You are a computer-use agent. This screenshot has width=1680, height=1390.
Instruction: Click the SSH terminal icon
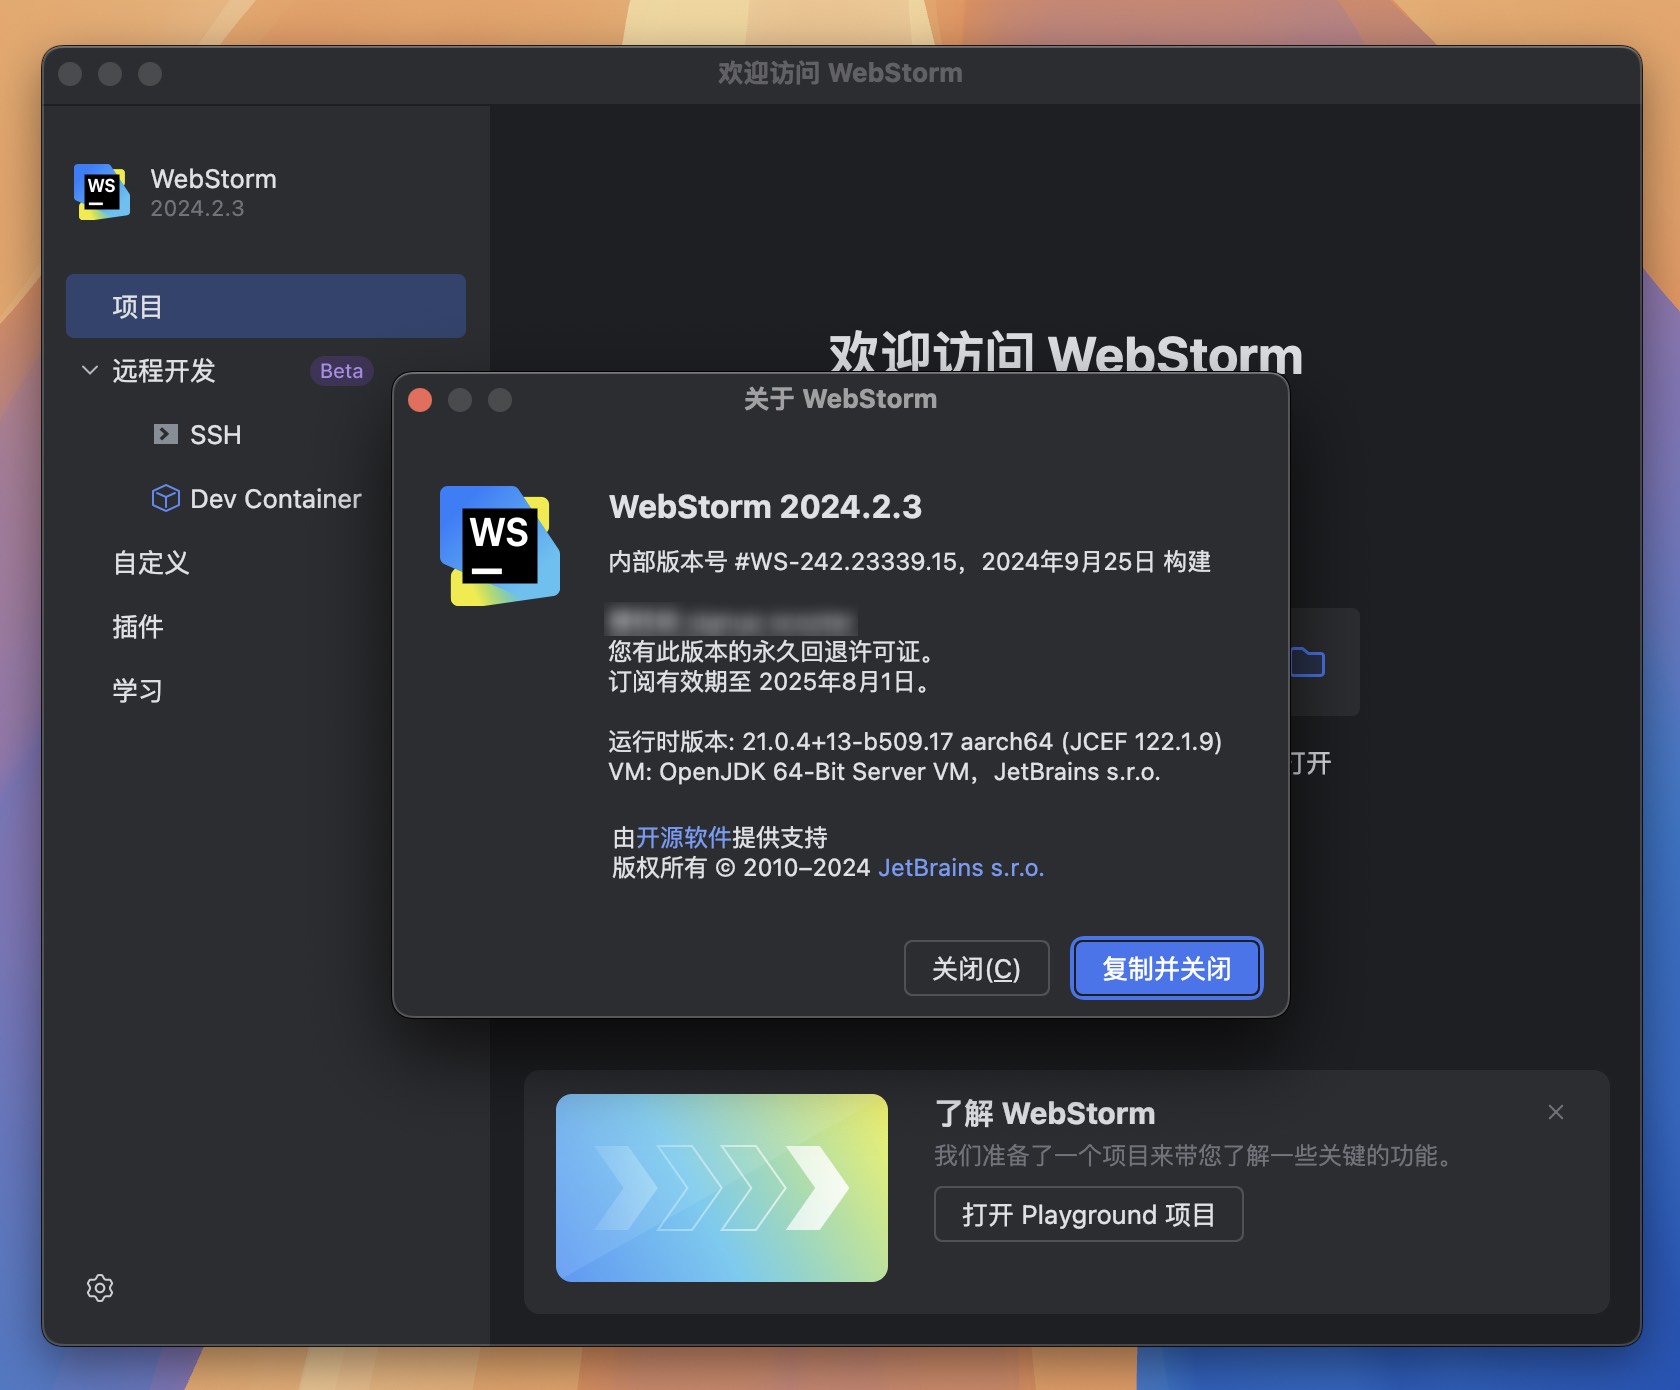click(166, 434)
